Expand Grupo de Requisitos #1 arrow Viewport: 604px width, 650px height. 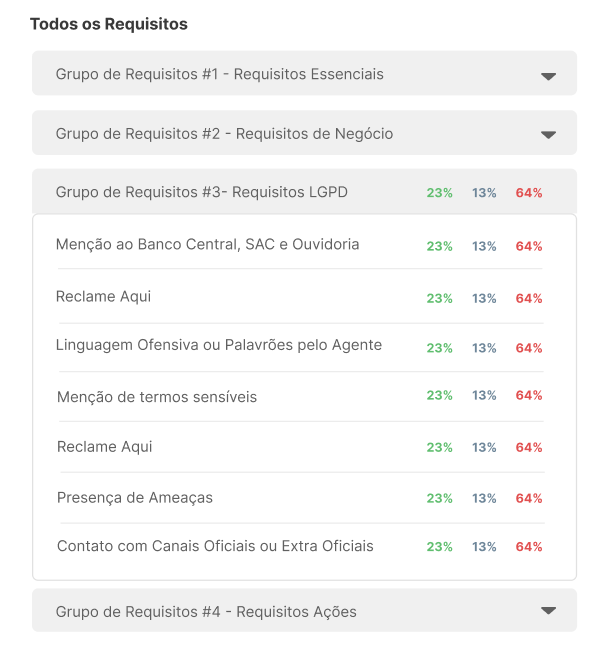(548, 76)
